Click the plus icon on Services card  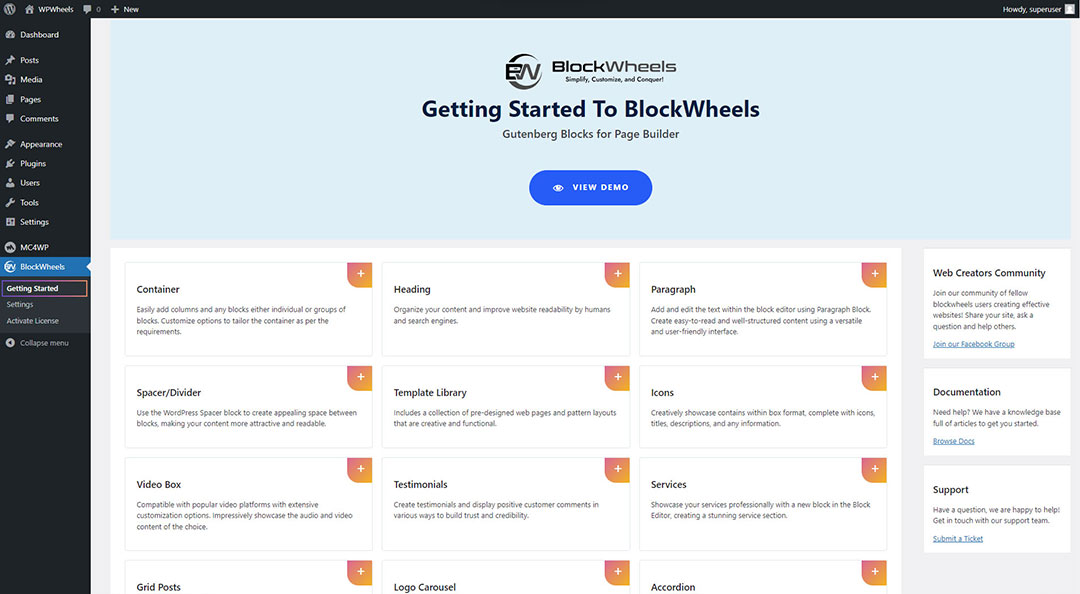click(x=875, y=469)
